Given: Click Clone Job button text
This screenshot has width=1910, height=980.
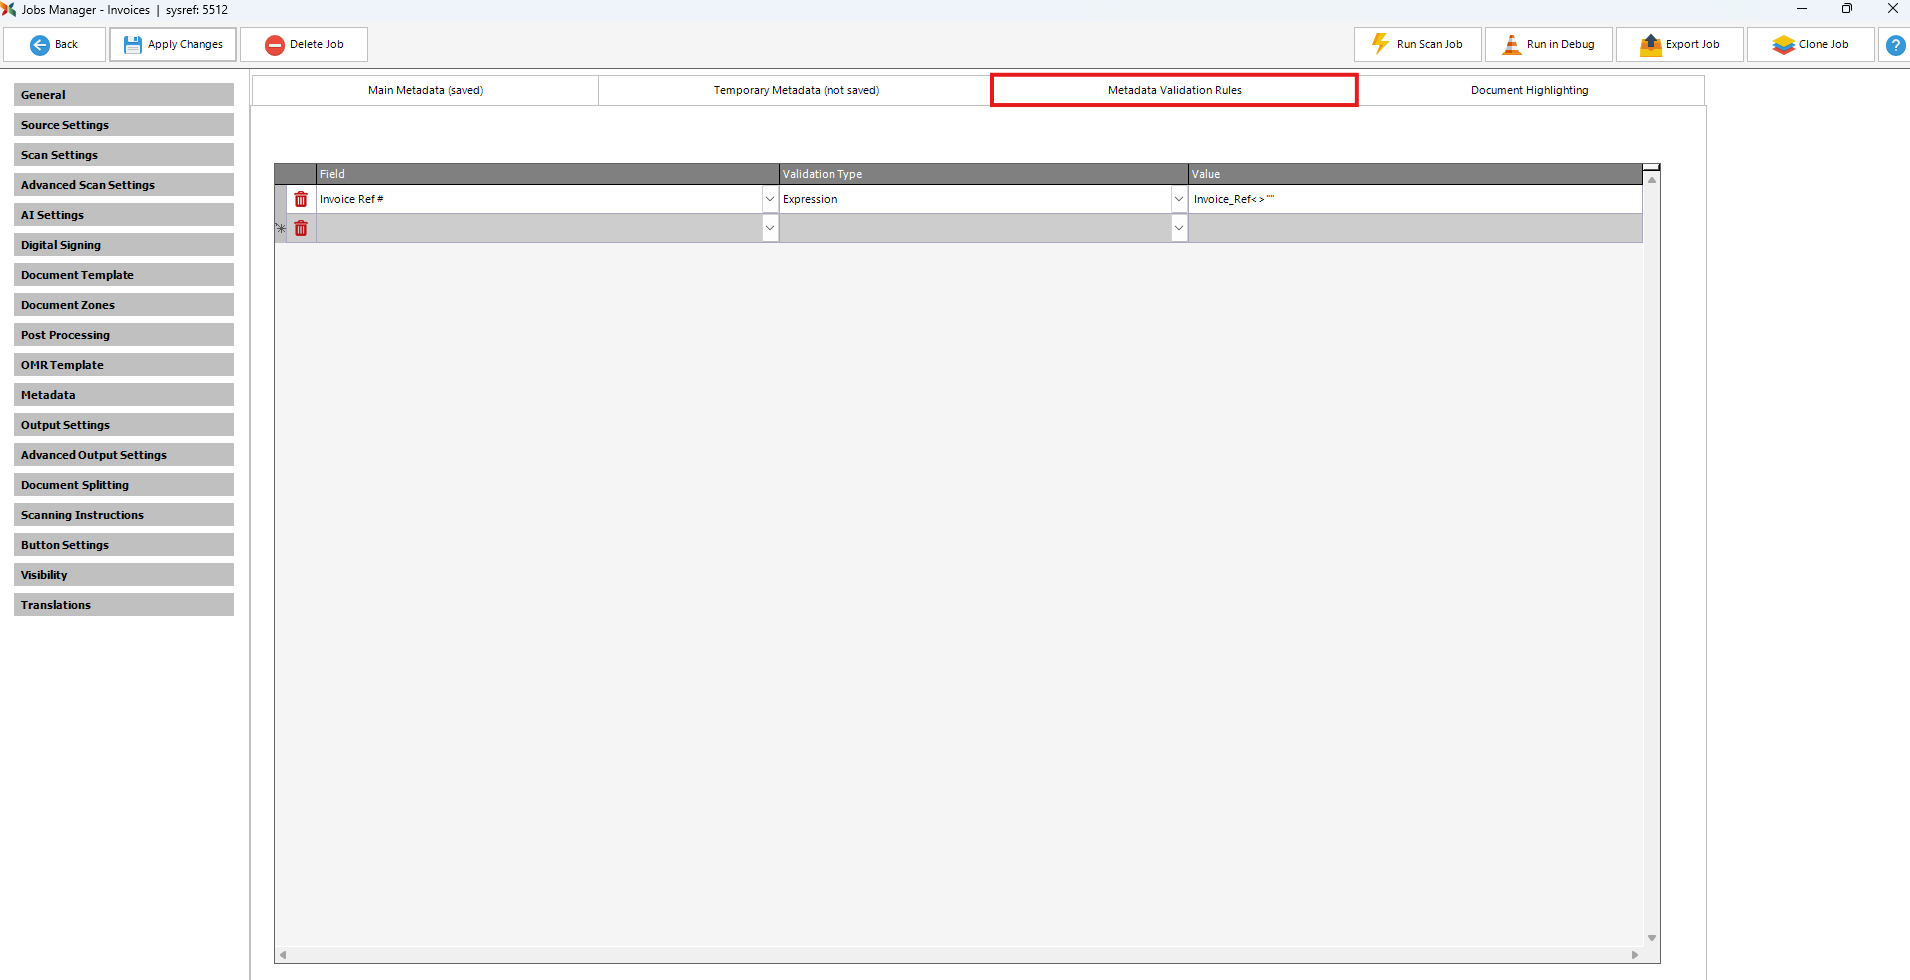Looking at the screenshot, I should point(1823,45).
